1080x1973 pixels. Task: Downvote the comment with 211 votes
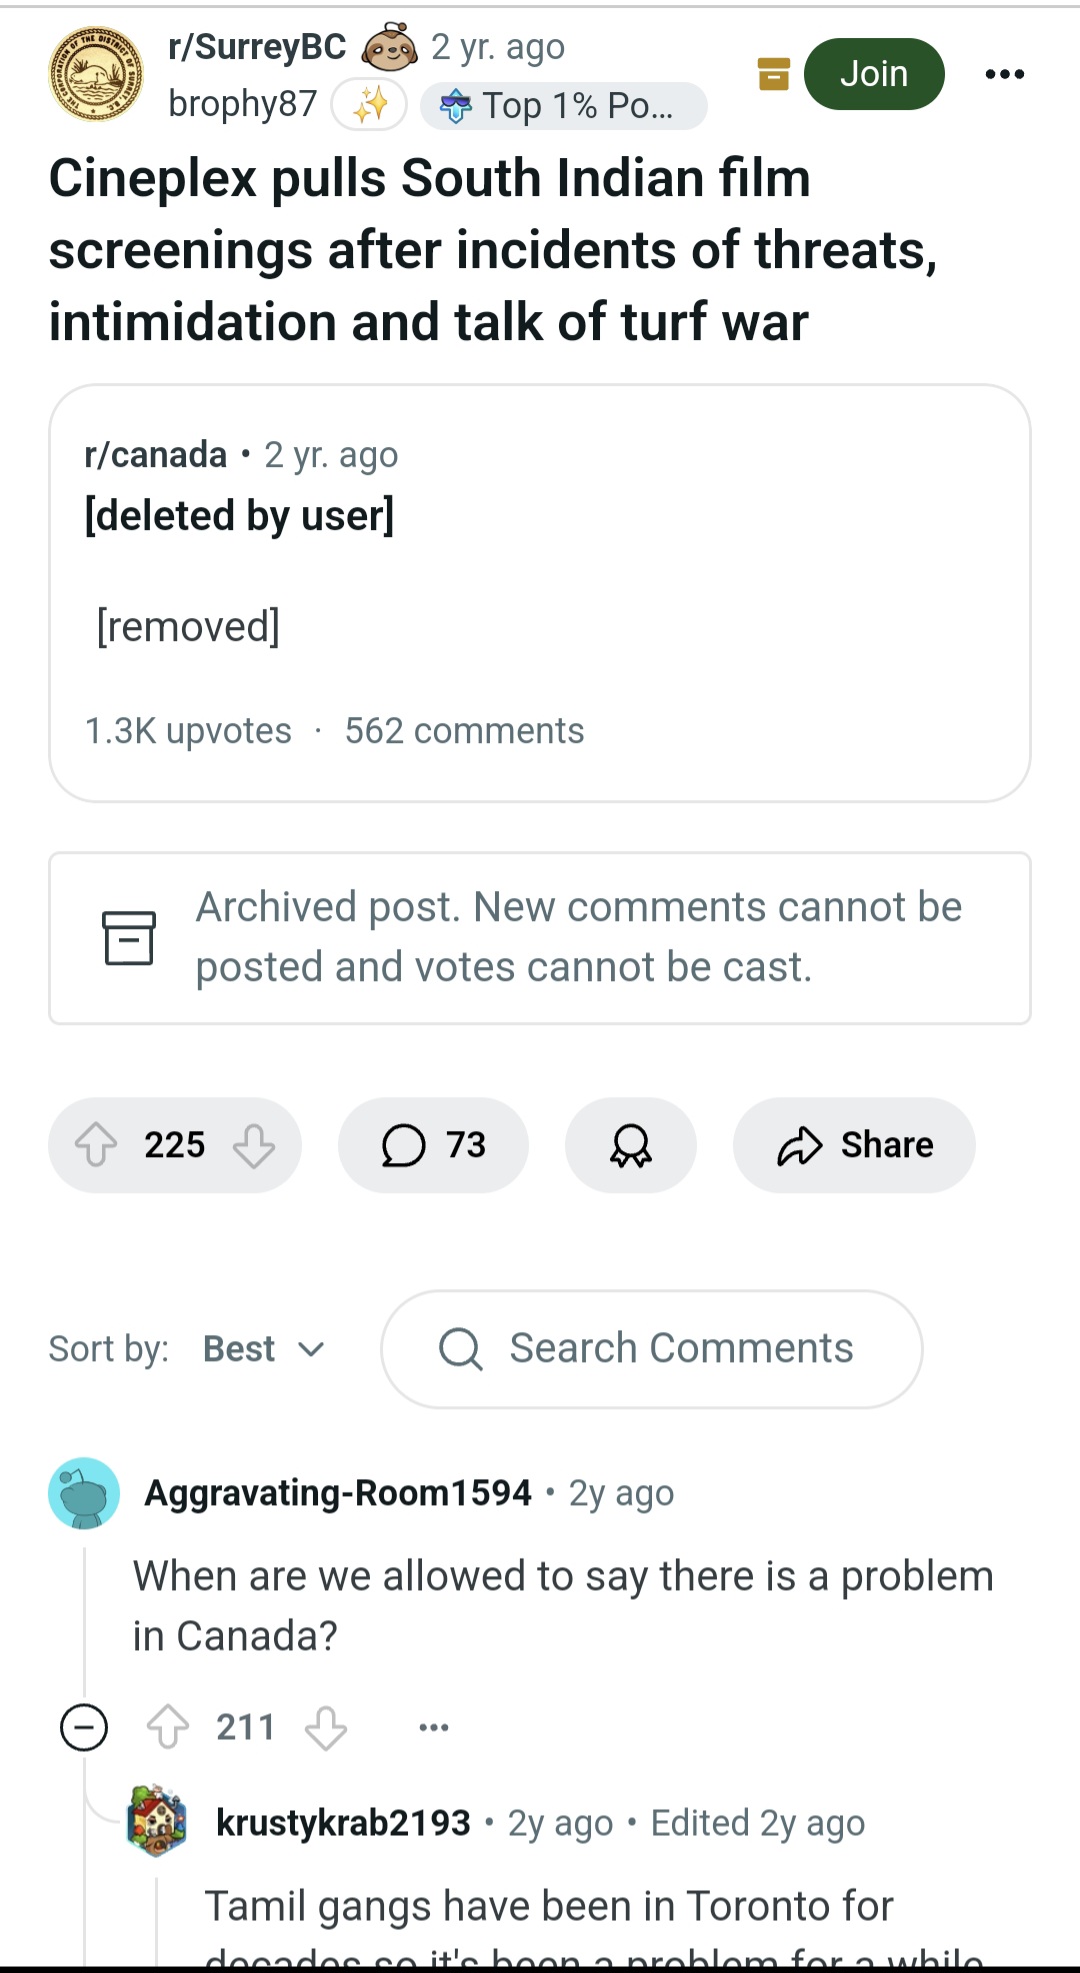click(326, 1727)
